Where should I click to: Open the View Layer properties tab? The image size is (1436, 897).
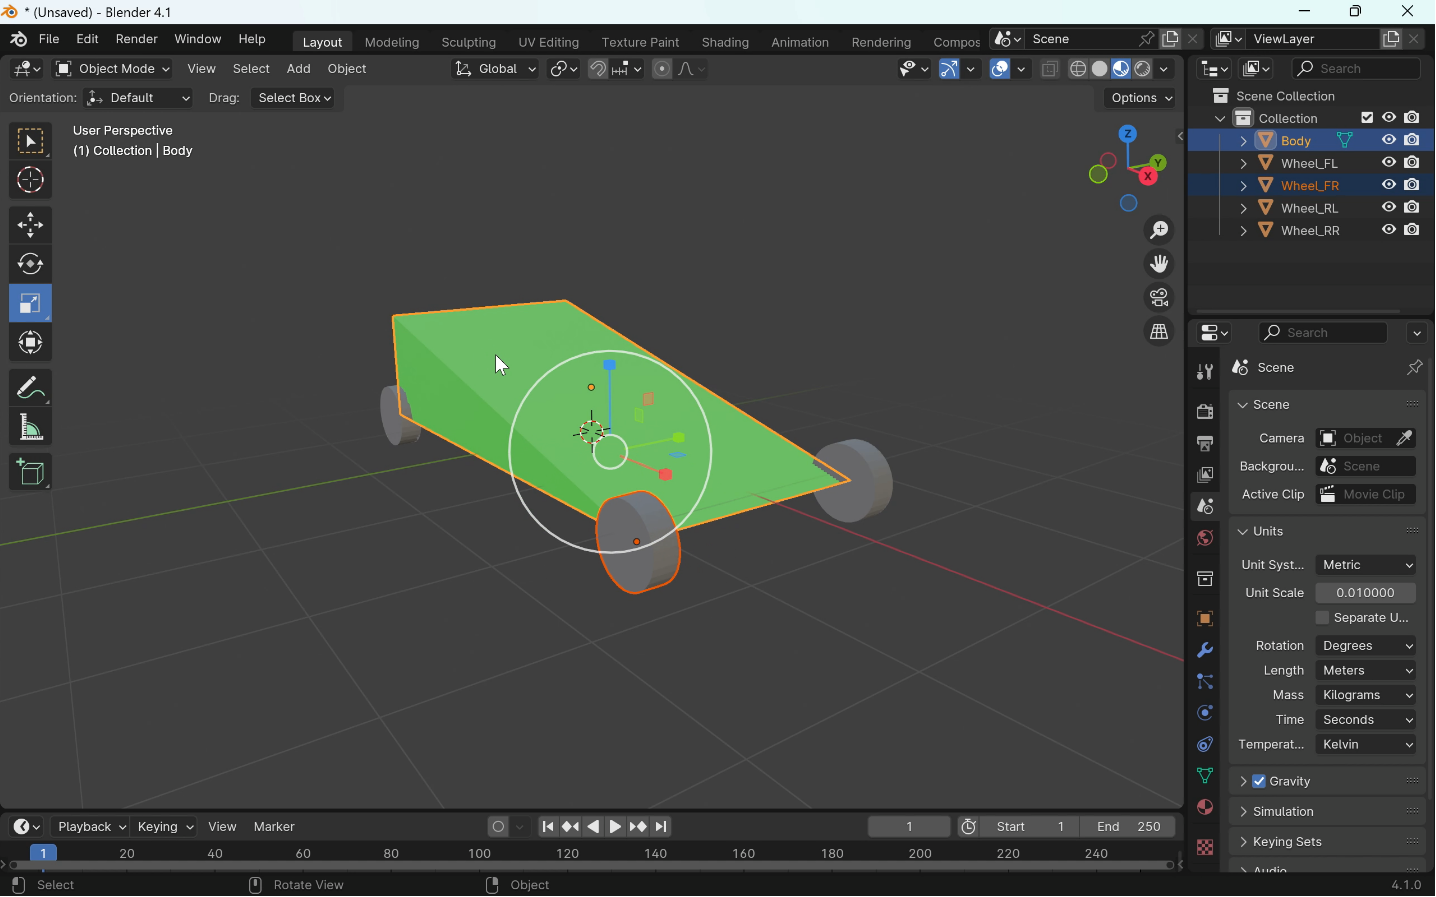1206,476
